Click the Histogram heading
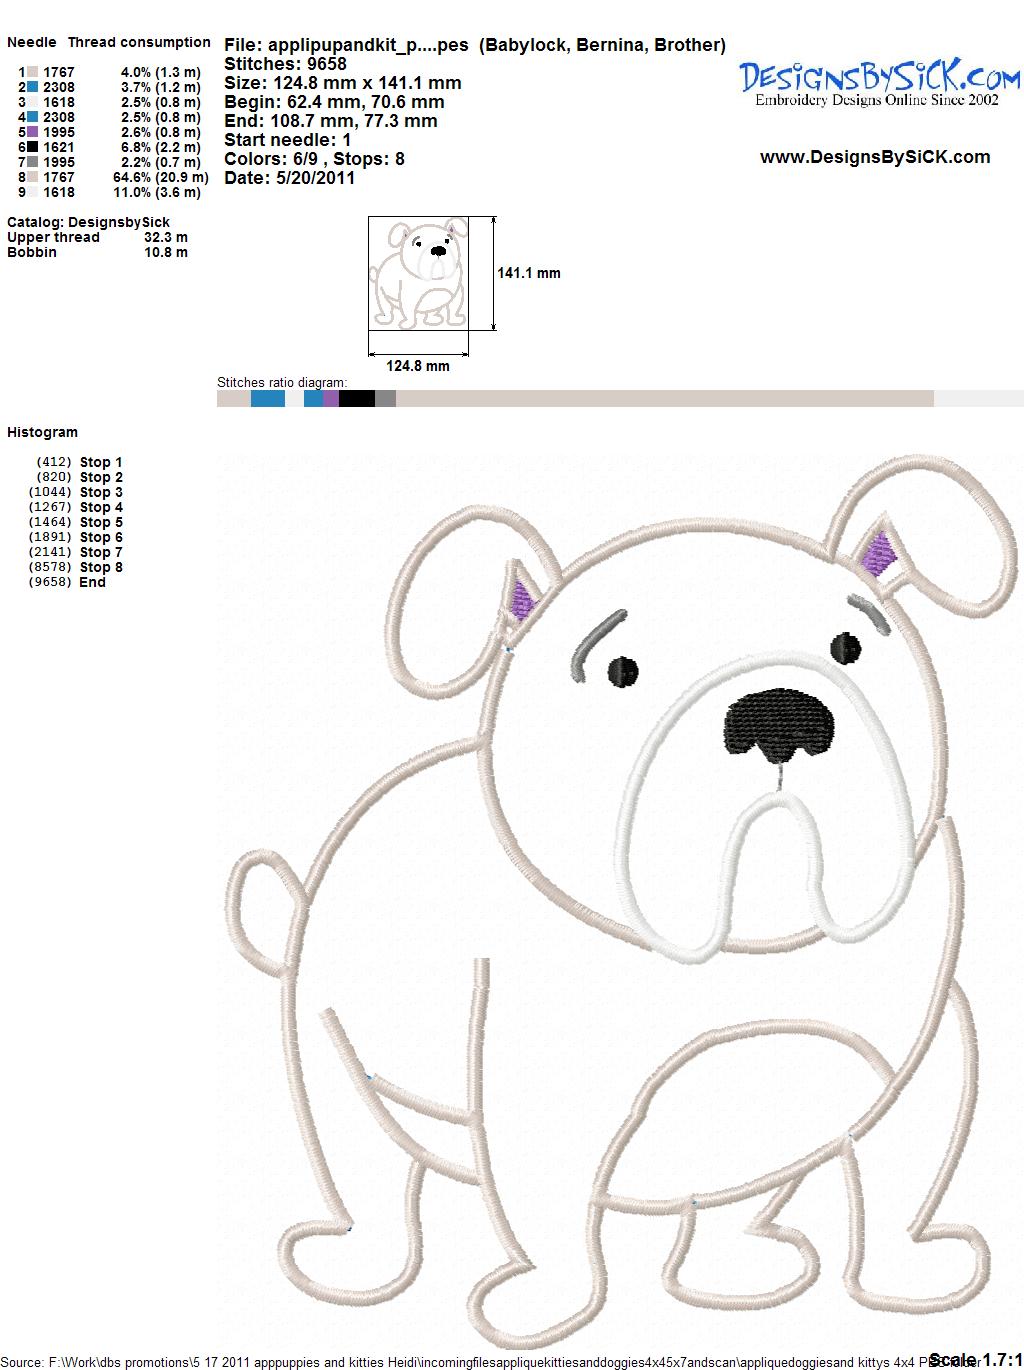This screenshot has width=1024, height=1370. pyautogui.click(x=42, y=432)
